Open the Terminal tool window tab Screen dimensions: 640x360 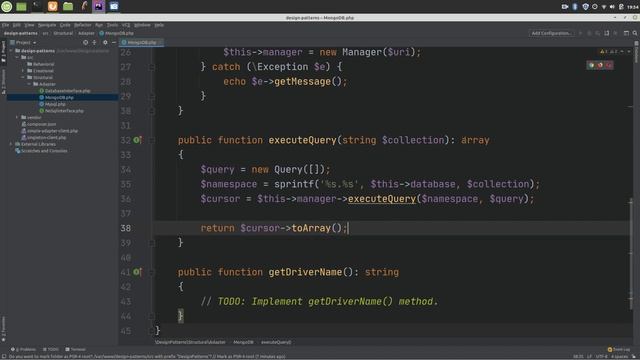click(76, 349)
